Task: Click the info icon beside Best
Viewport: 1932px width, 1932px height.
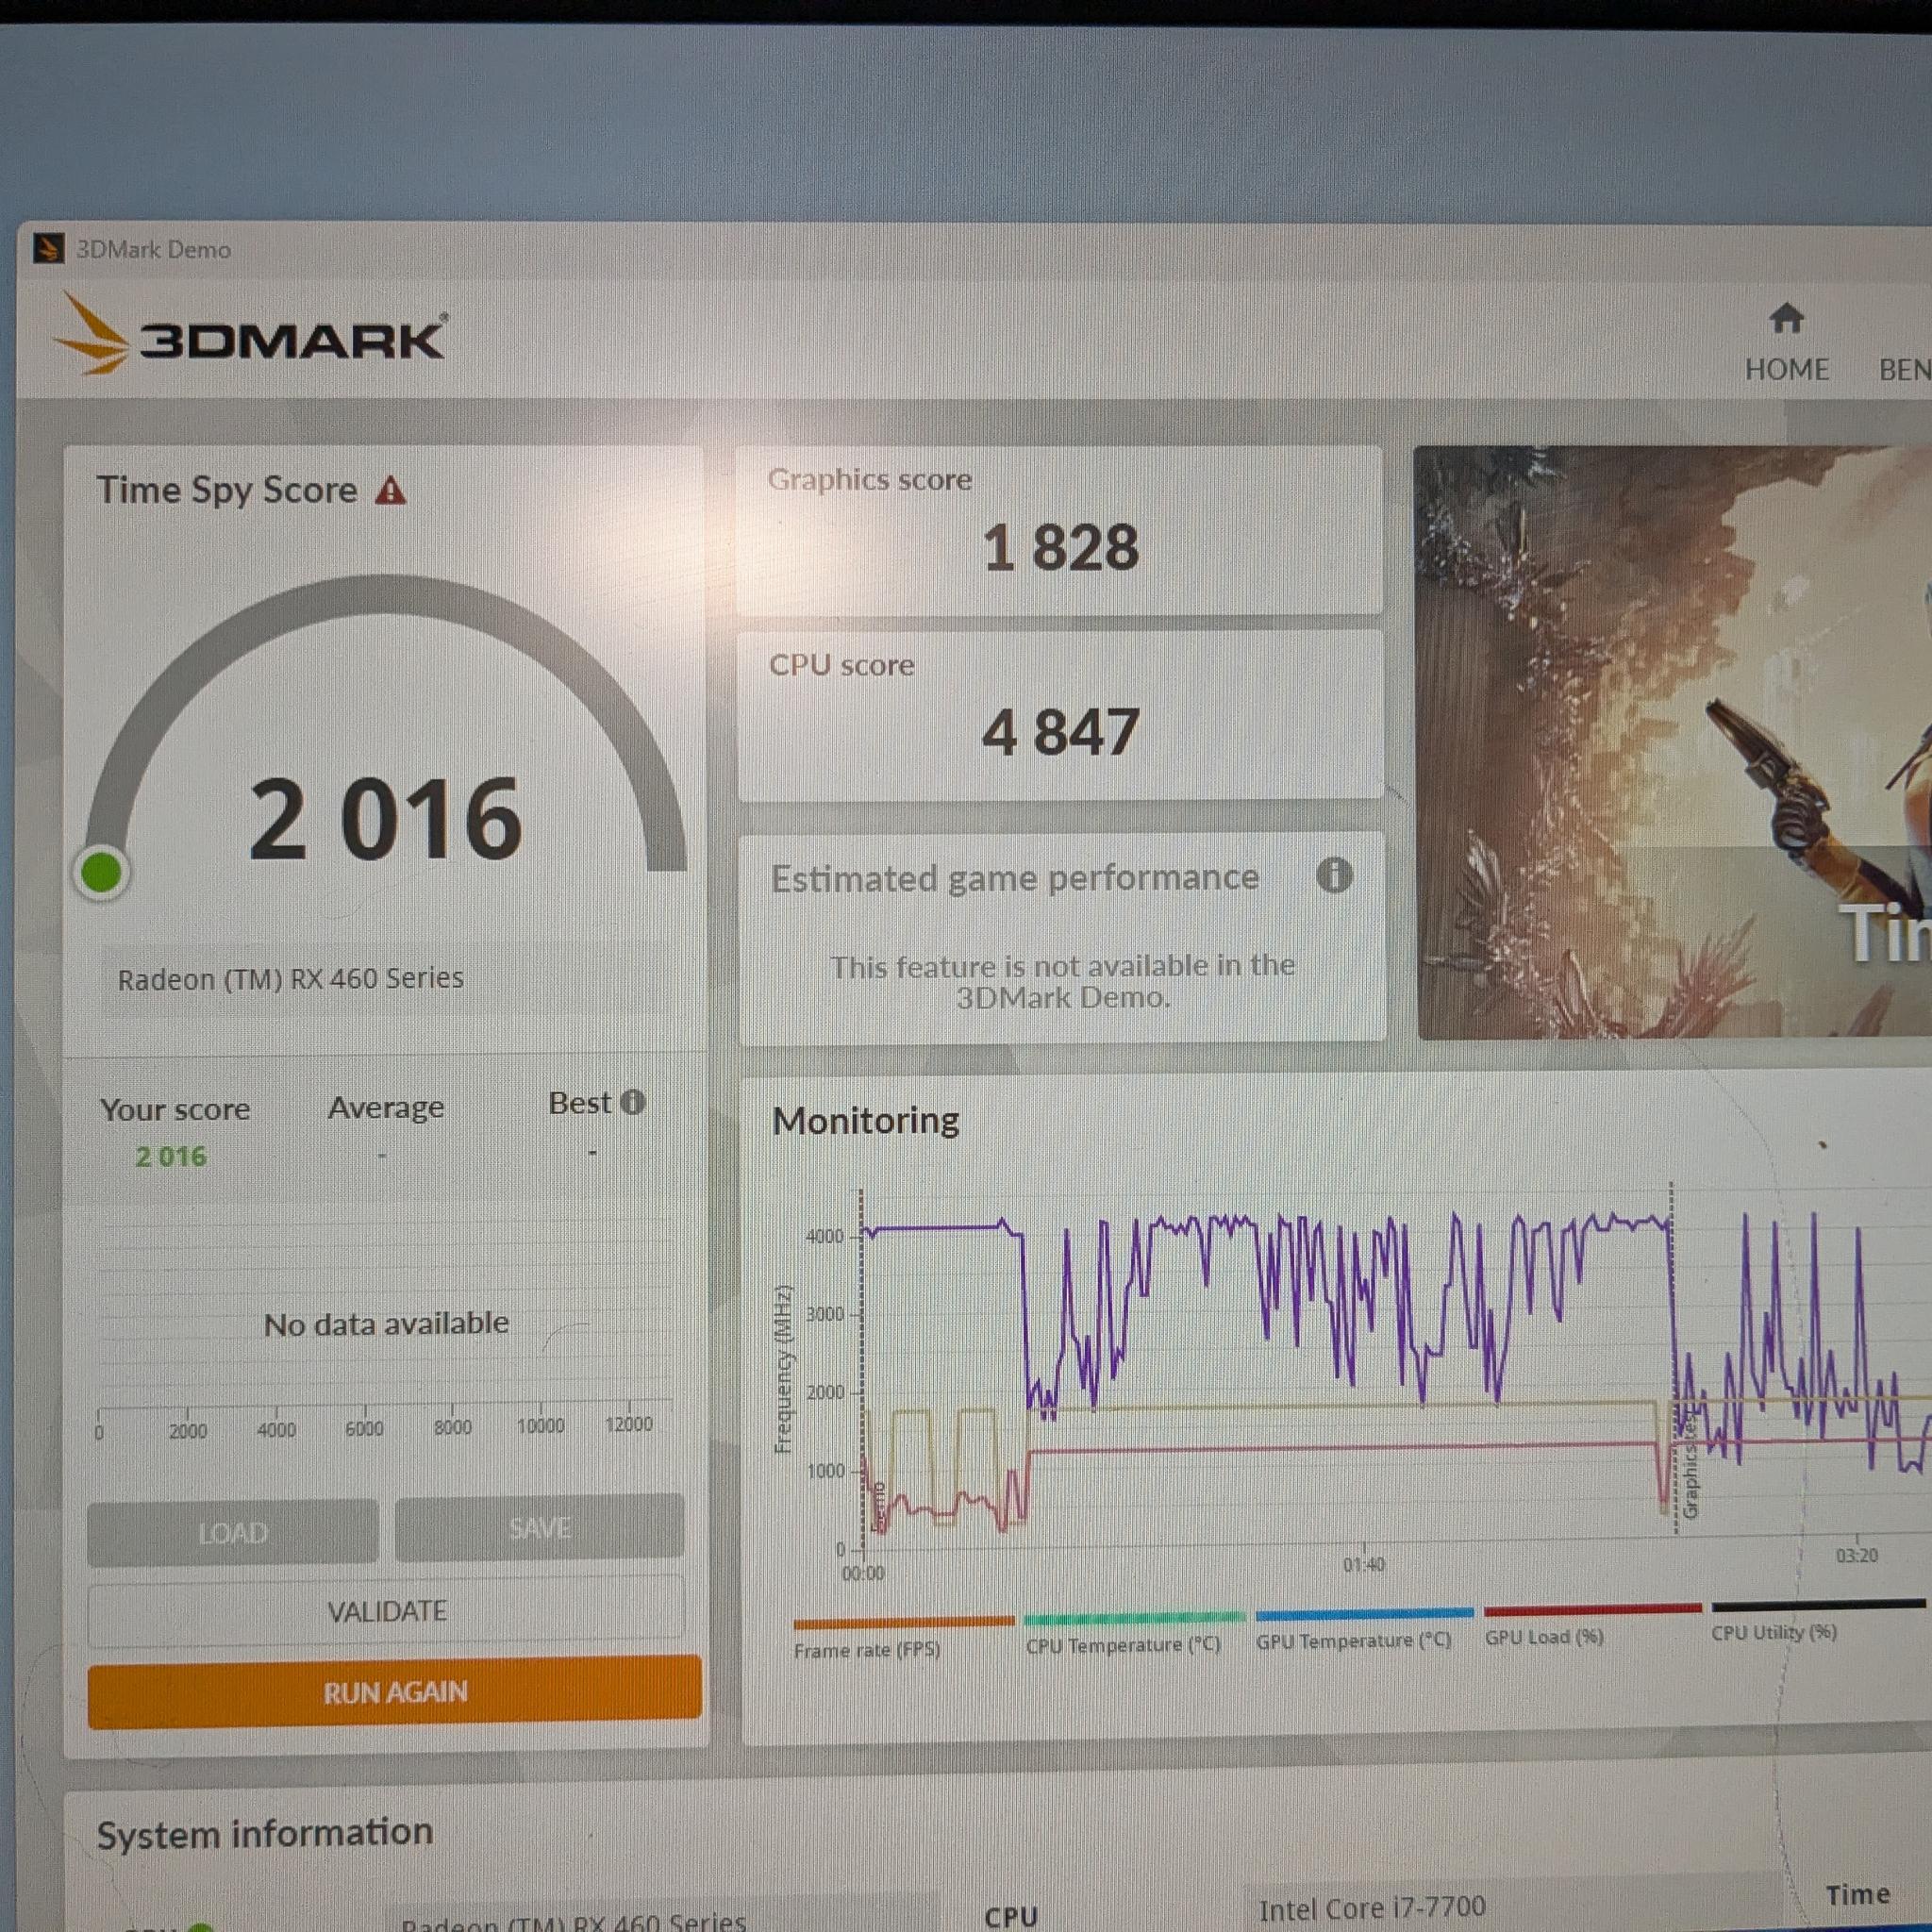Action: pos(632,1102)
